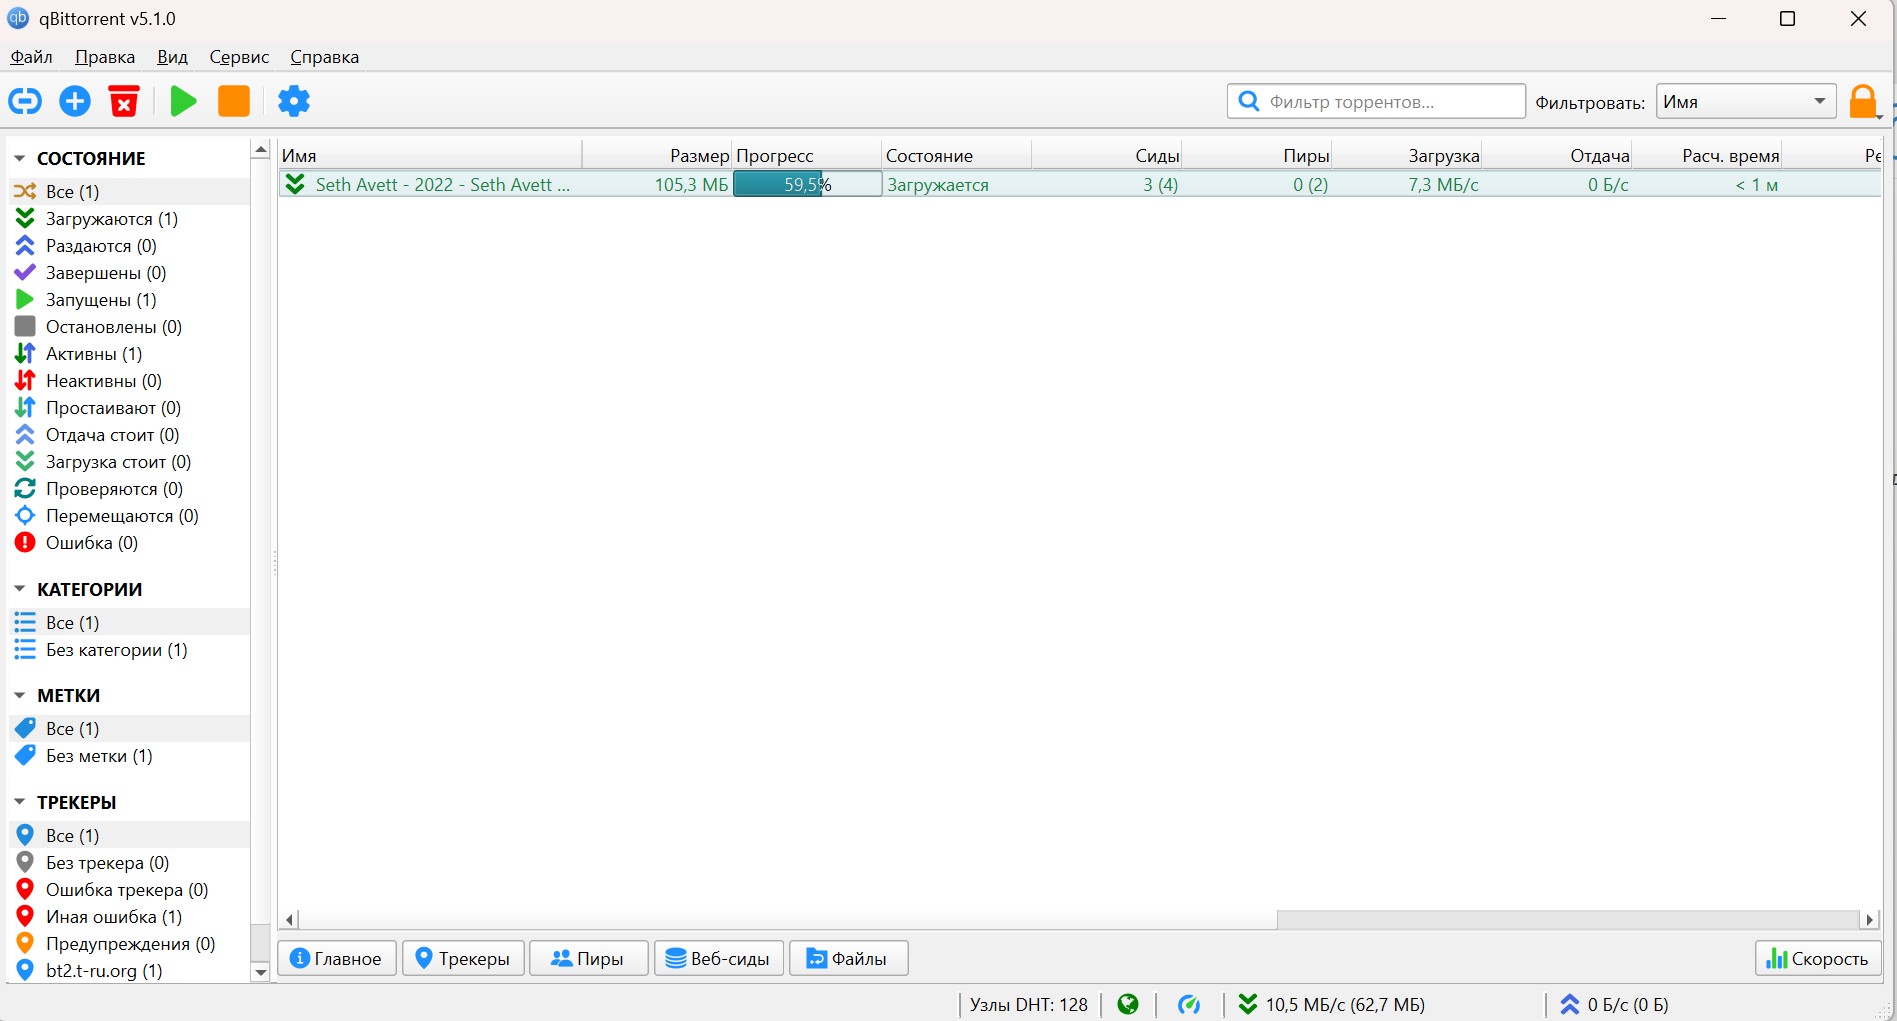Open the Правка menu
Viewport: 1897px width, 1021px height.
105,57
